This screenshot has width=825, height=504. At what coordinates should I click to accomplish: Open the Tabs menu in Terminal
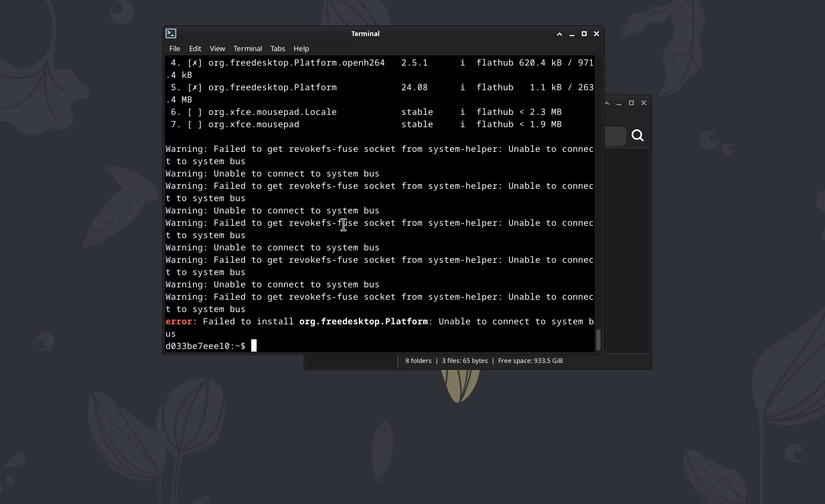pyautogui.click(x=277, y=48)
